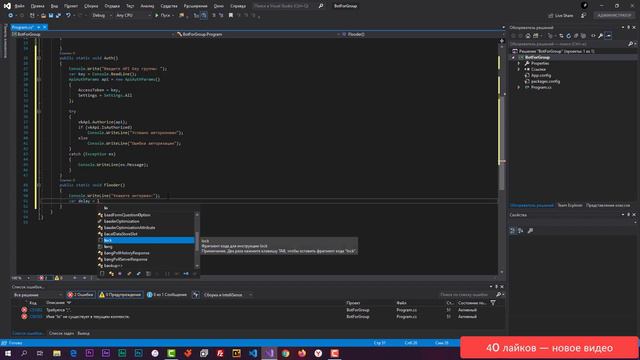This screenshot has height=360, width=640.
Task: Click Categorized icon in Properties panel
Action: pos(513,231)
